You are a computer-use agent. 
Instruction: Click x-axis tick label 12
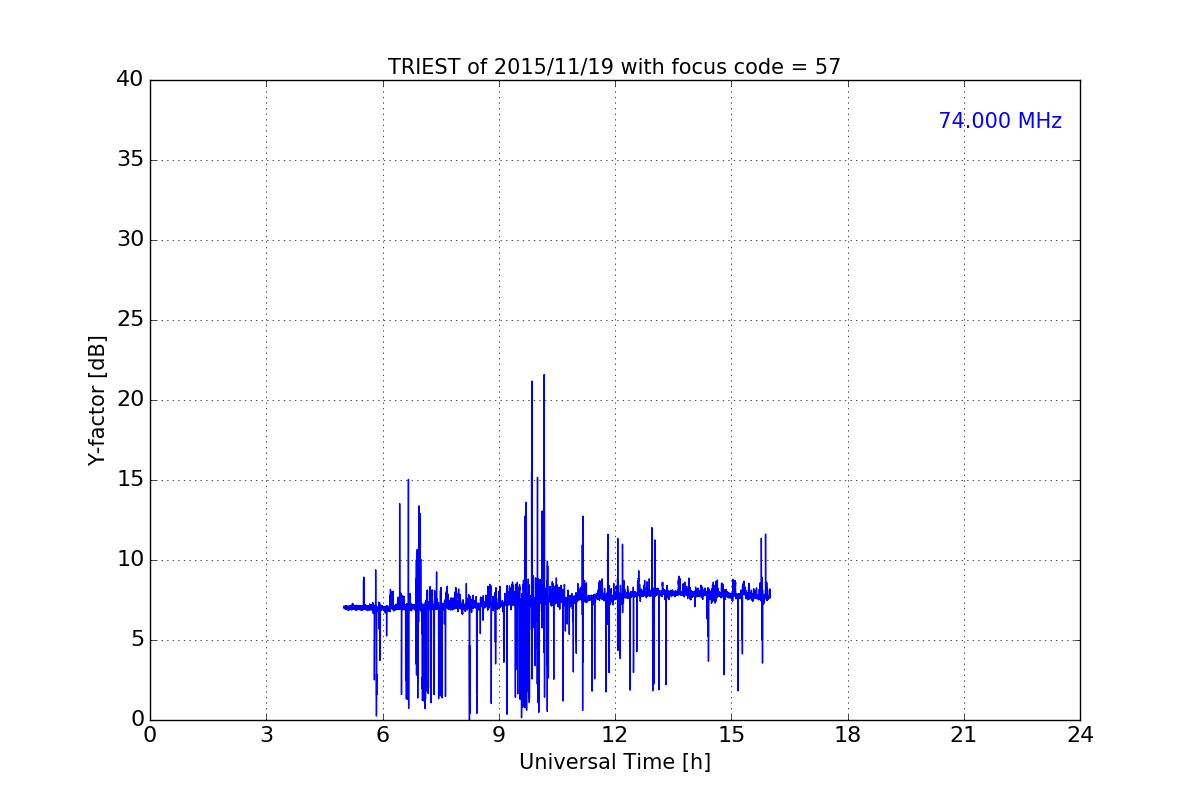(x=615, y=735)
